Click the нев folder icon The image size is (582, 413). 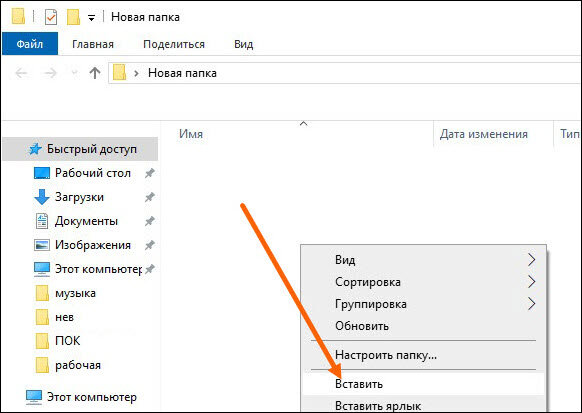coord(42,317)
